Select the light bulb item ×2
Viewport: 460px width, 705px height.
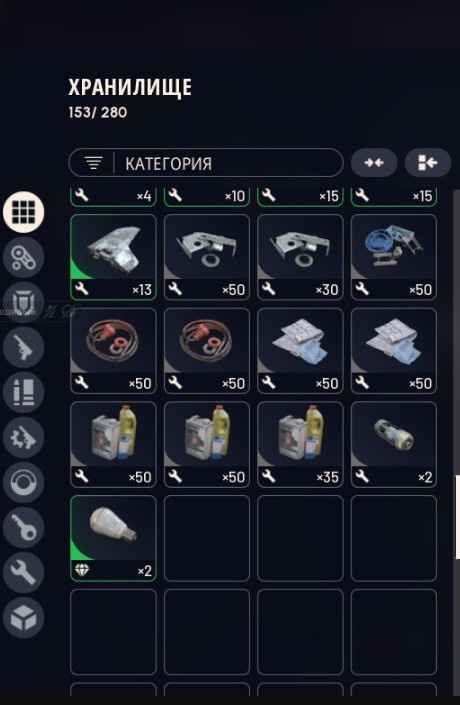pos(113,538)
